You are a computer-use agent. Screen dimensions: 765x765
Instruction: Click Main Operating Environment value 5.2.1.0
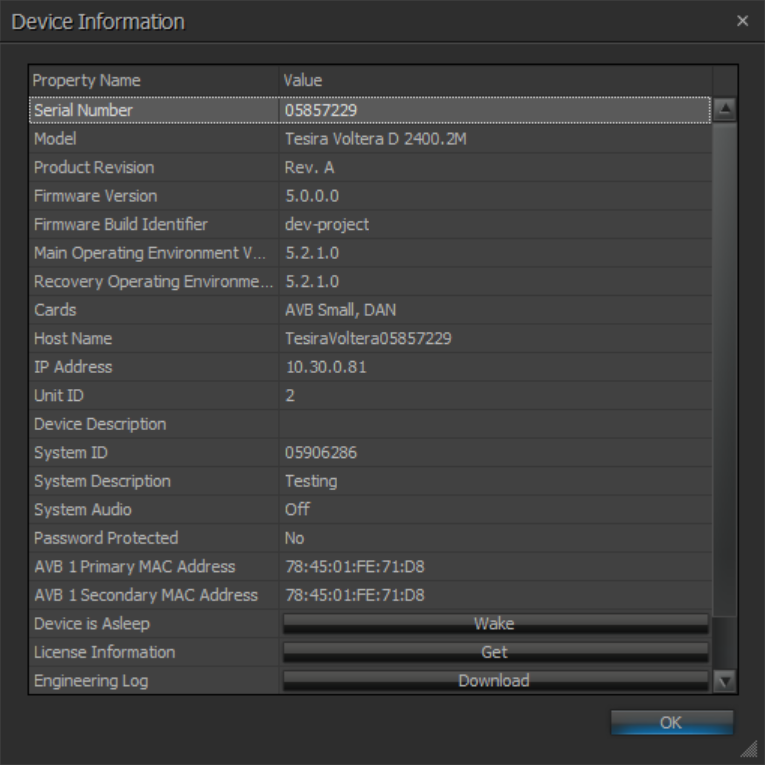(x=312, y=253)
